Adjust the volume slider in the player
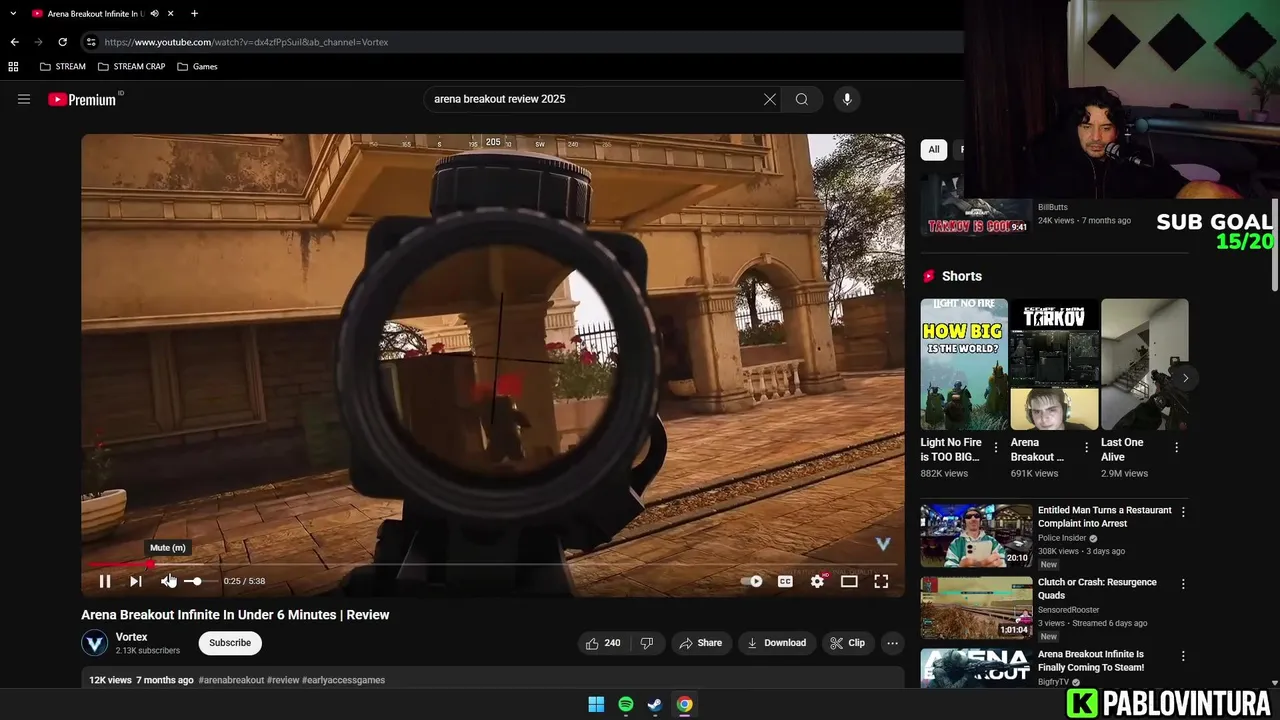Image resolution: width=1280 pixels, height=720 pixels. 199,581
